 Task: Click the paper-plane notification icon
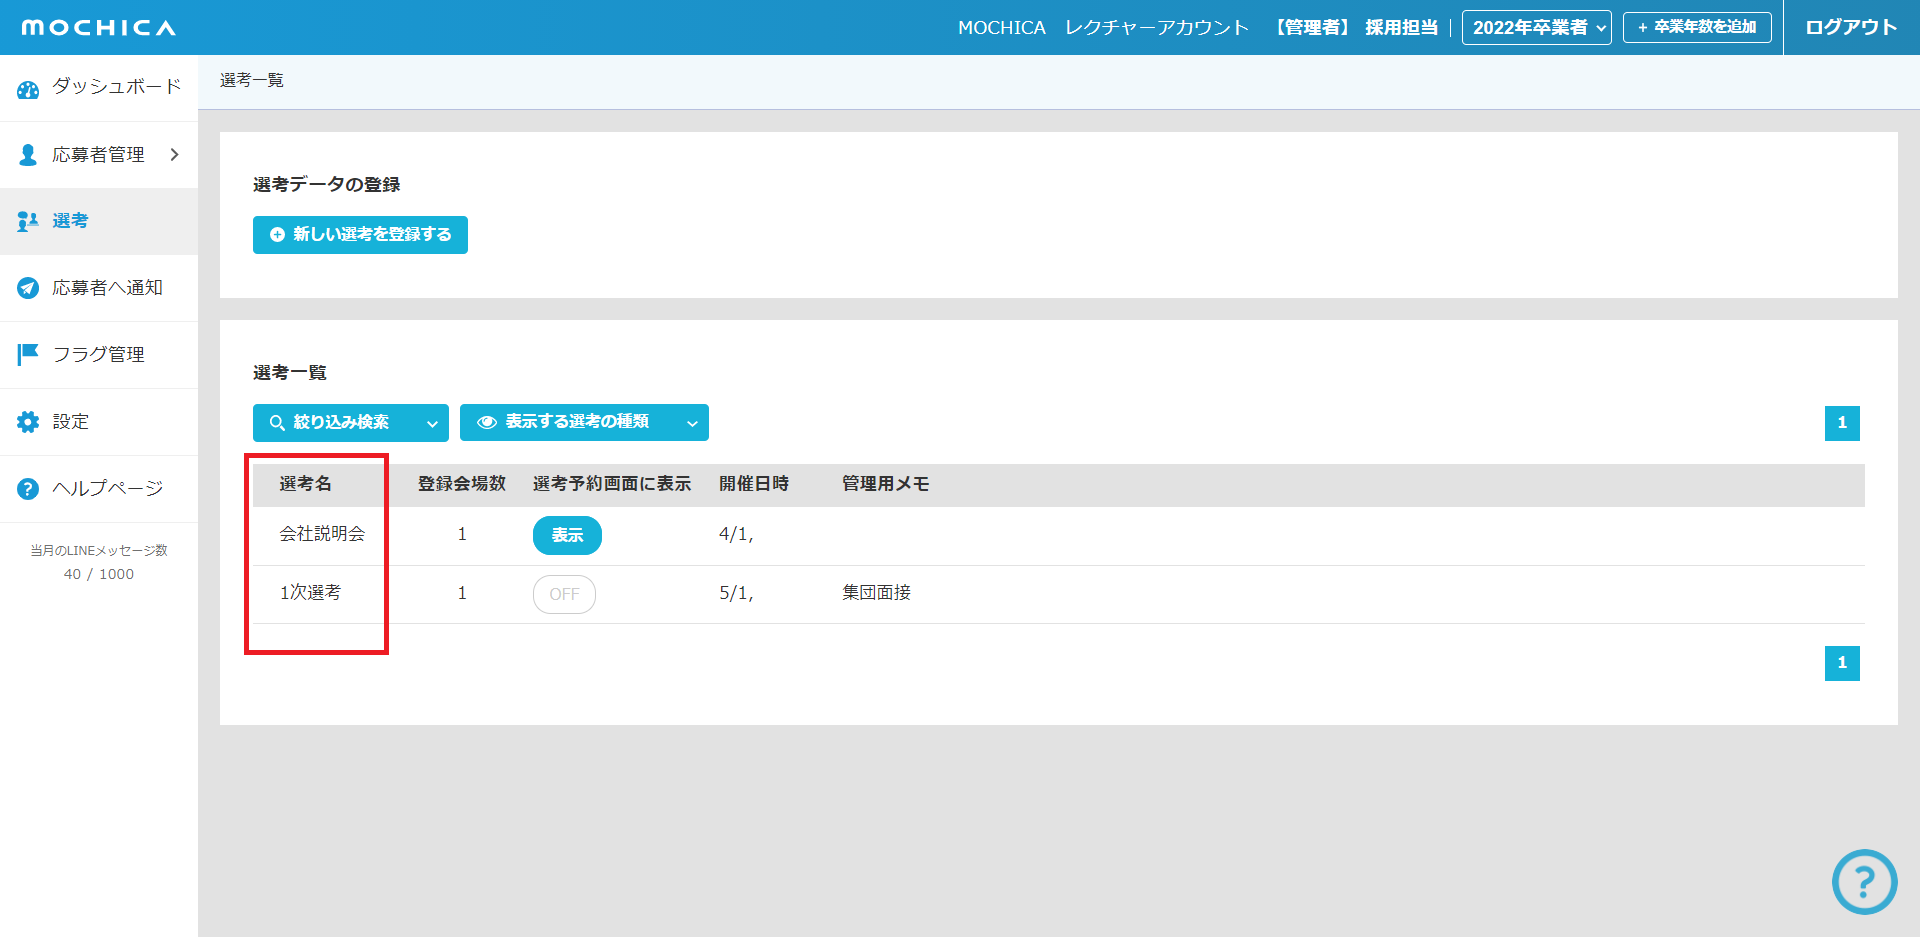coord(28,288)
